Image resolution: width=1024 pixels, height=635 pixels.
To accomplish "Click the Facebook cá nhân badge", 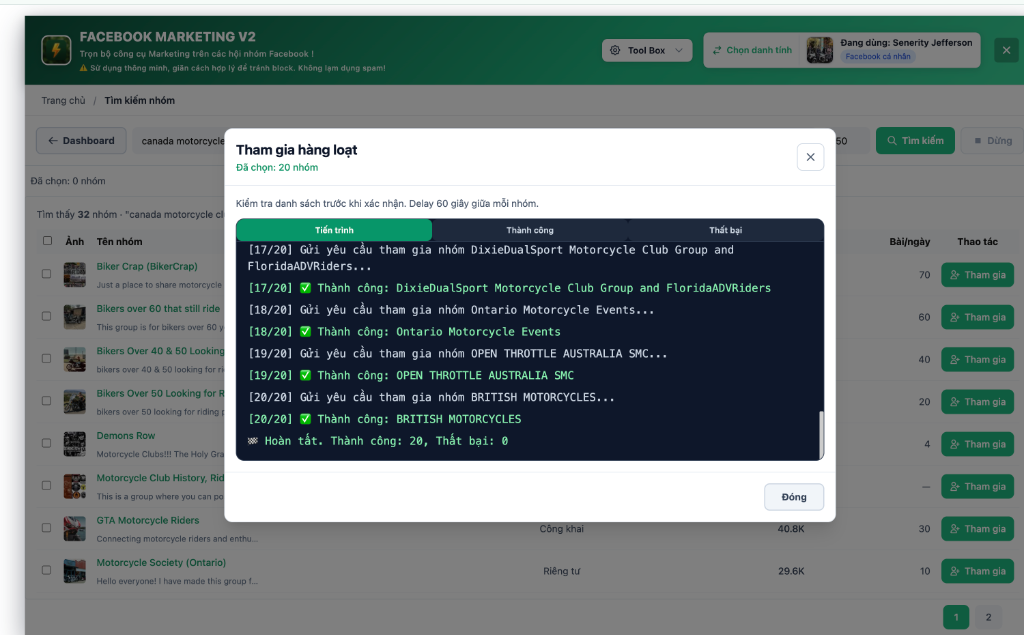I will click(x=878, y=57).
